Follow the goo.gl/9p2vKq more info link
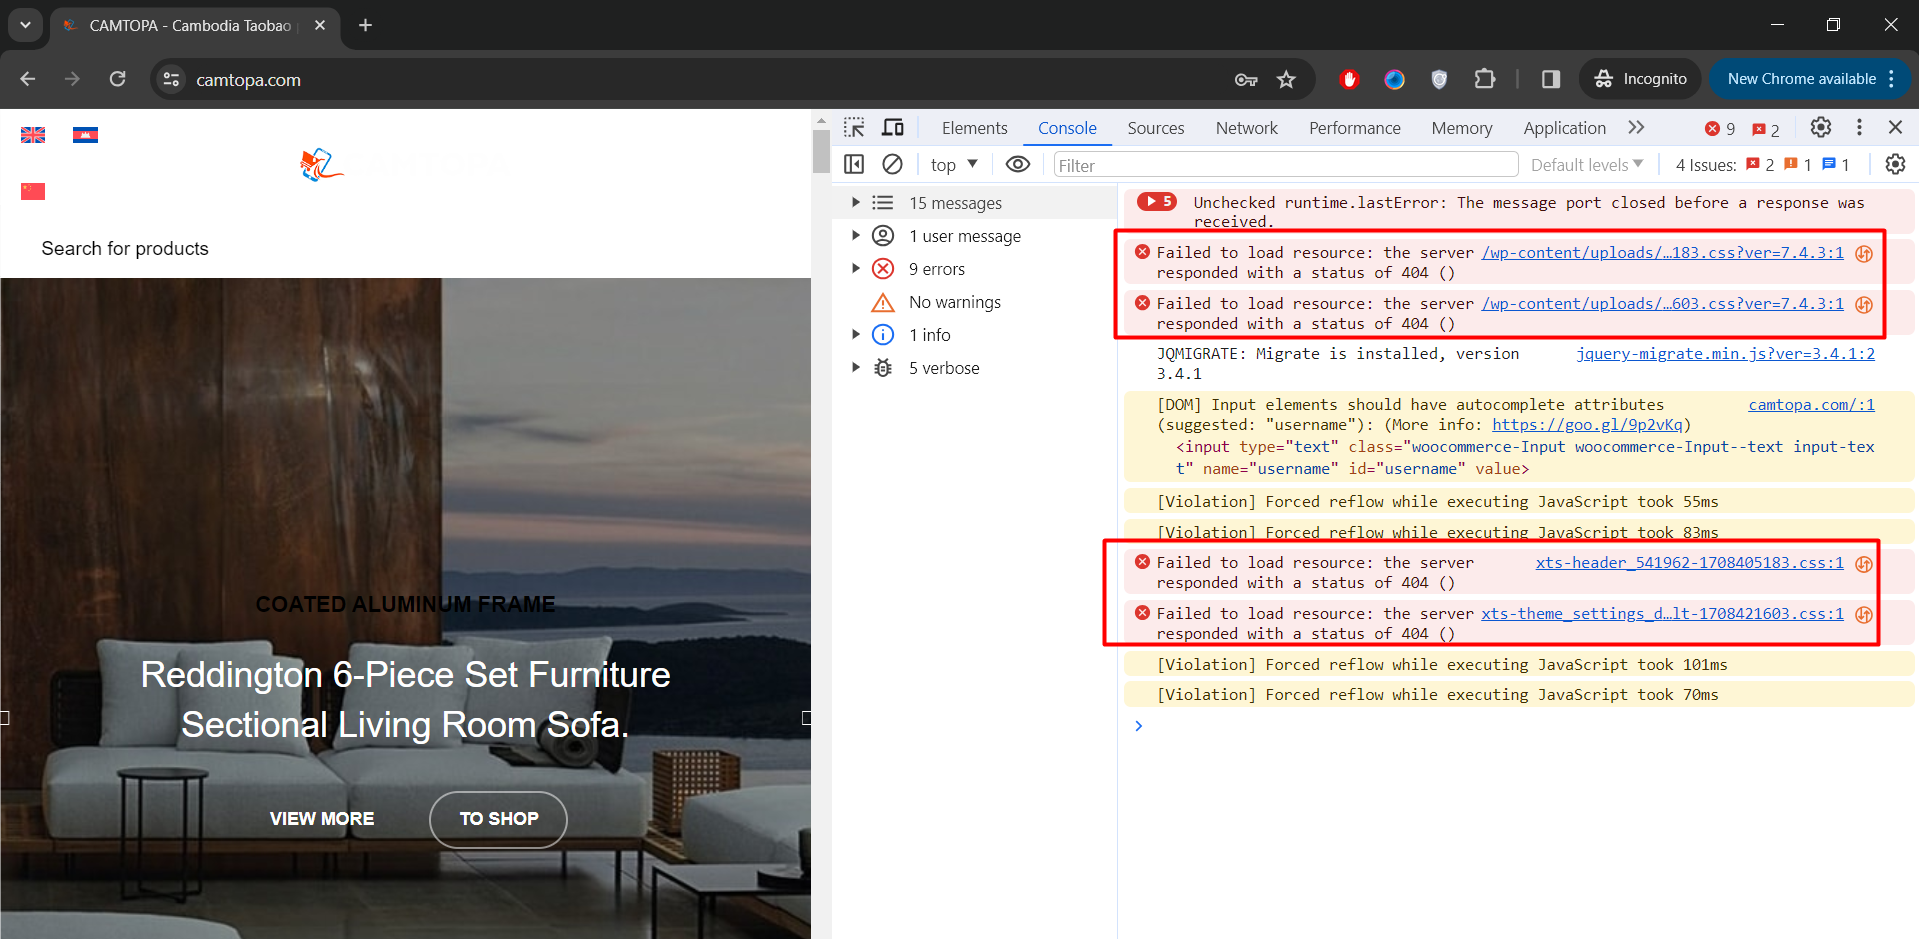This screenshot has height=939, width=1919. pos(1587,424)
